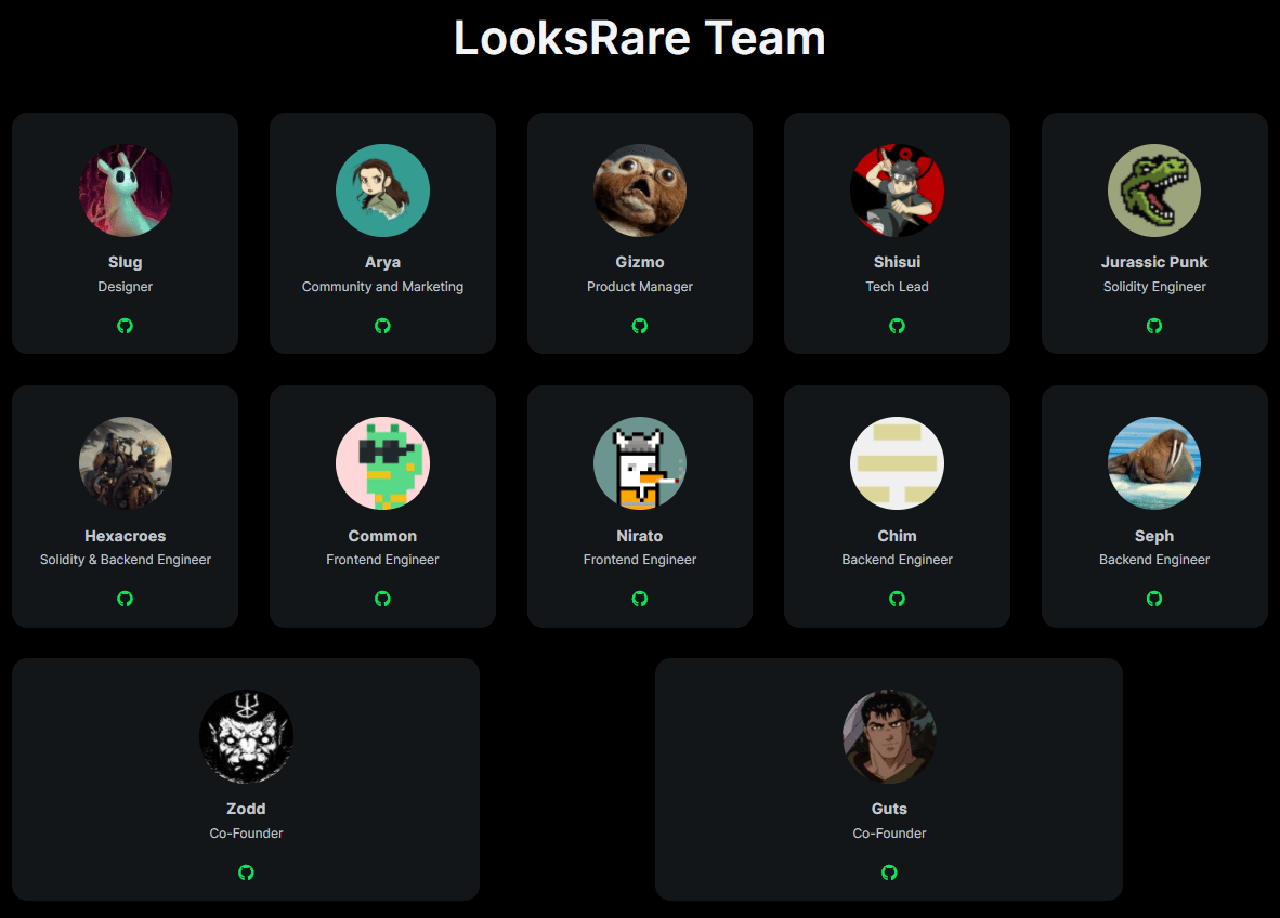Screen dimensions: 1280x918
Task: Click the name 'Guts'
Action: (x=889, y=808)
